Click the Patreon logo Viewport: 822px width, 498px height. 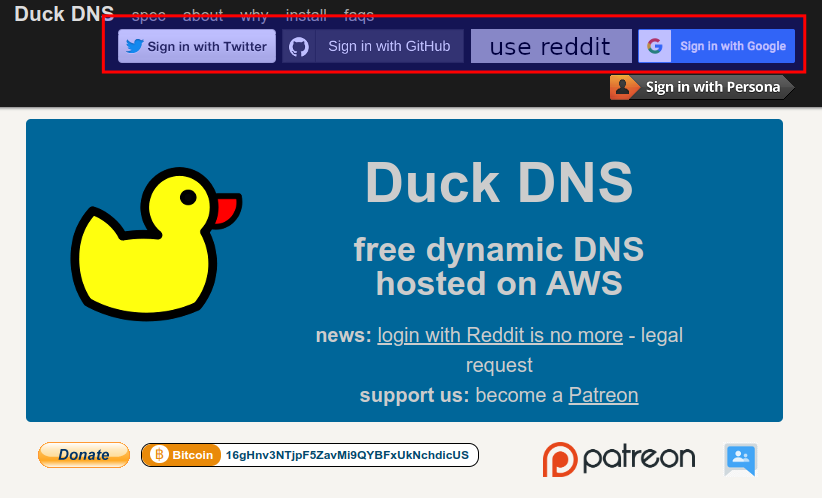tap(618, 459)
